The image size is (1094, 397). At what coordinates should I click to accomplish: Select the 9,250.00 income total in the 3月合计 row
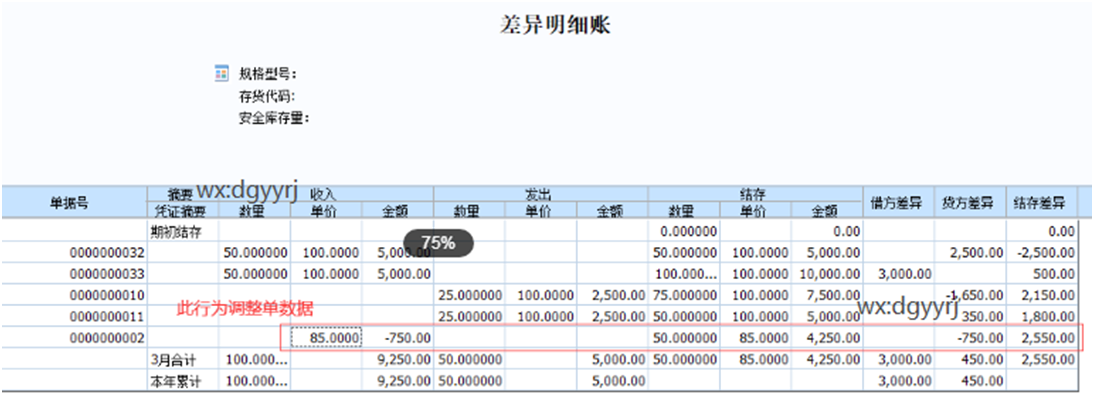pyautogui.click(x=405, y=360)
